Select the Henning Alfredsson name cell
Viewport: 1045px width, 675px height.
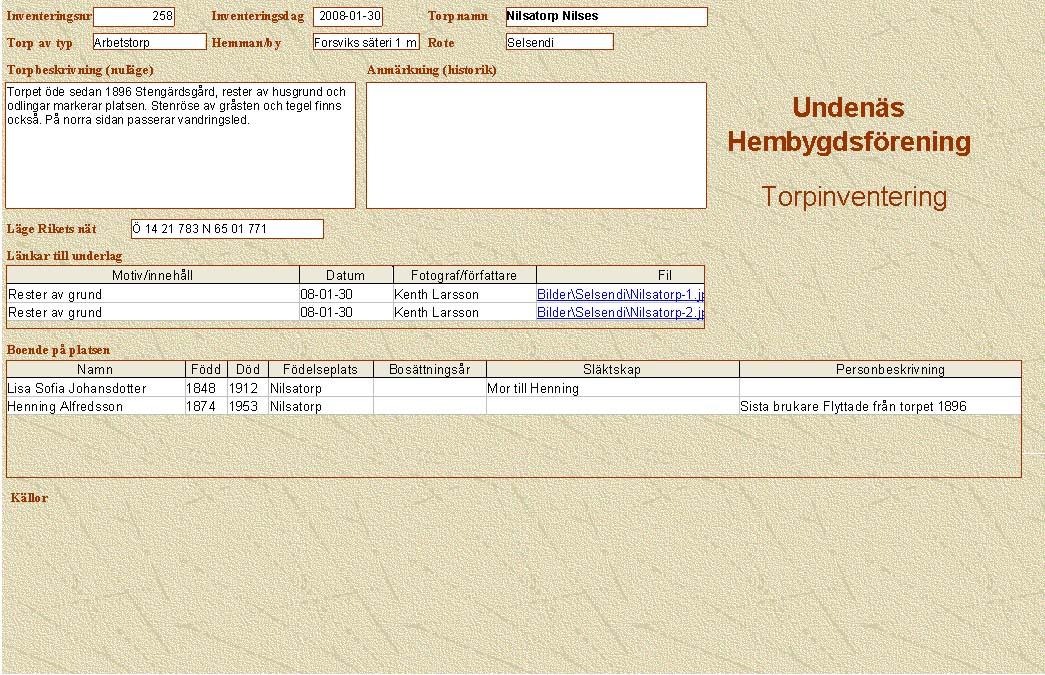click(x=95, y=406)
